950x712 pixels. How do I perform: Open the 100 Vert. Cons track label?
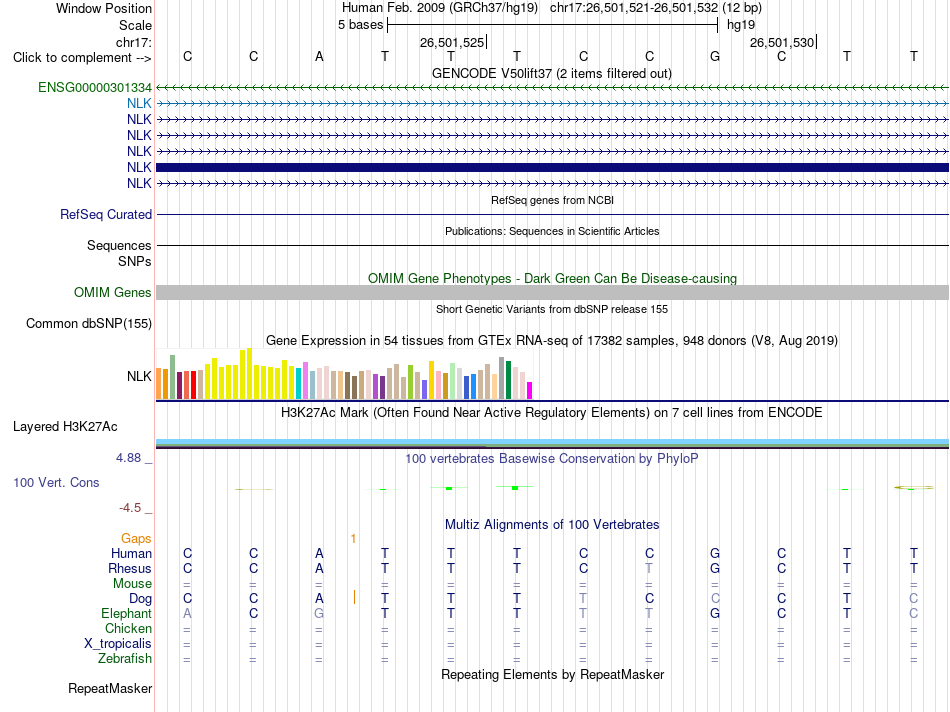pos(56,482)
